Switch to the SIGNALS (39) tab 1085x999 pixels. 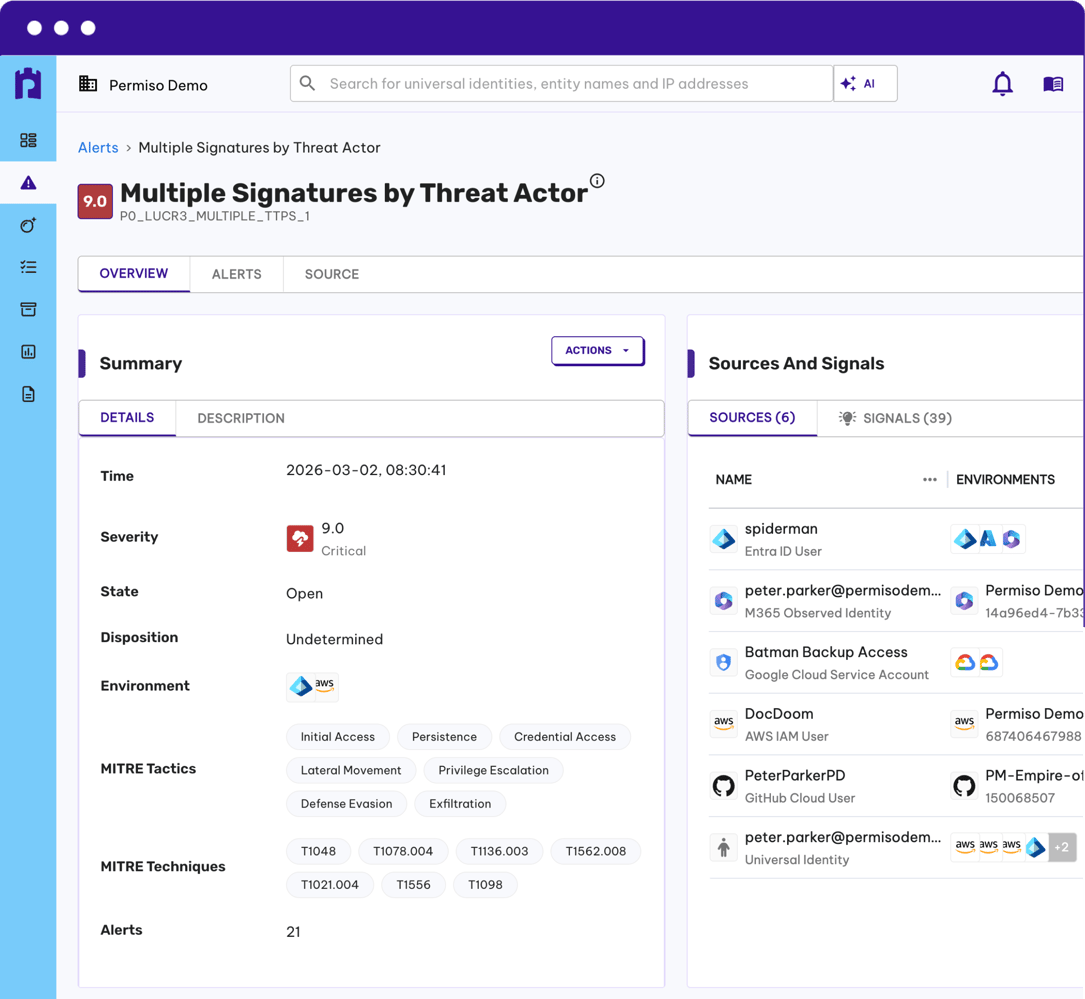click(x=908, y=418)
